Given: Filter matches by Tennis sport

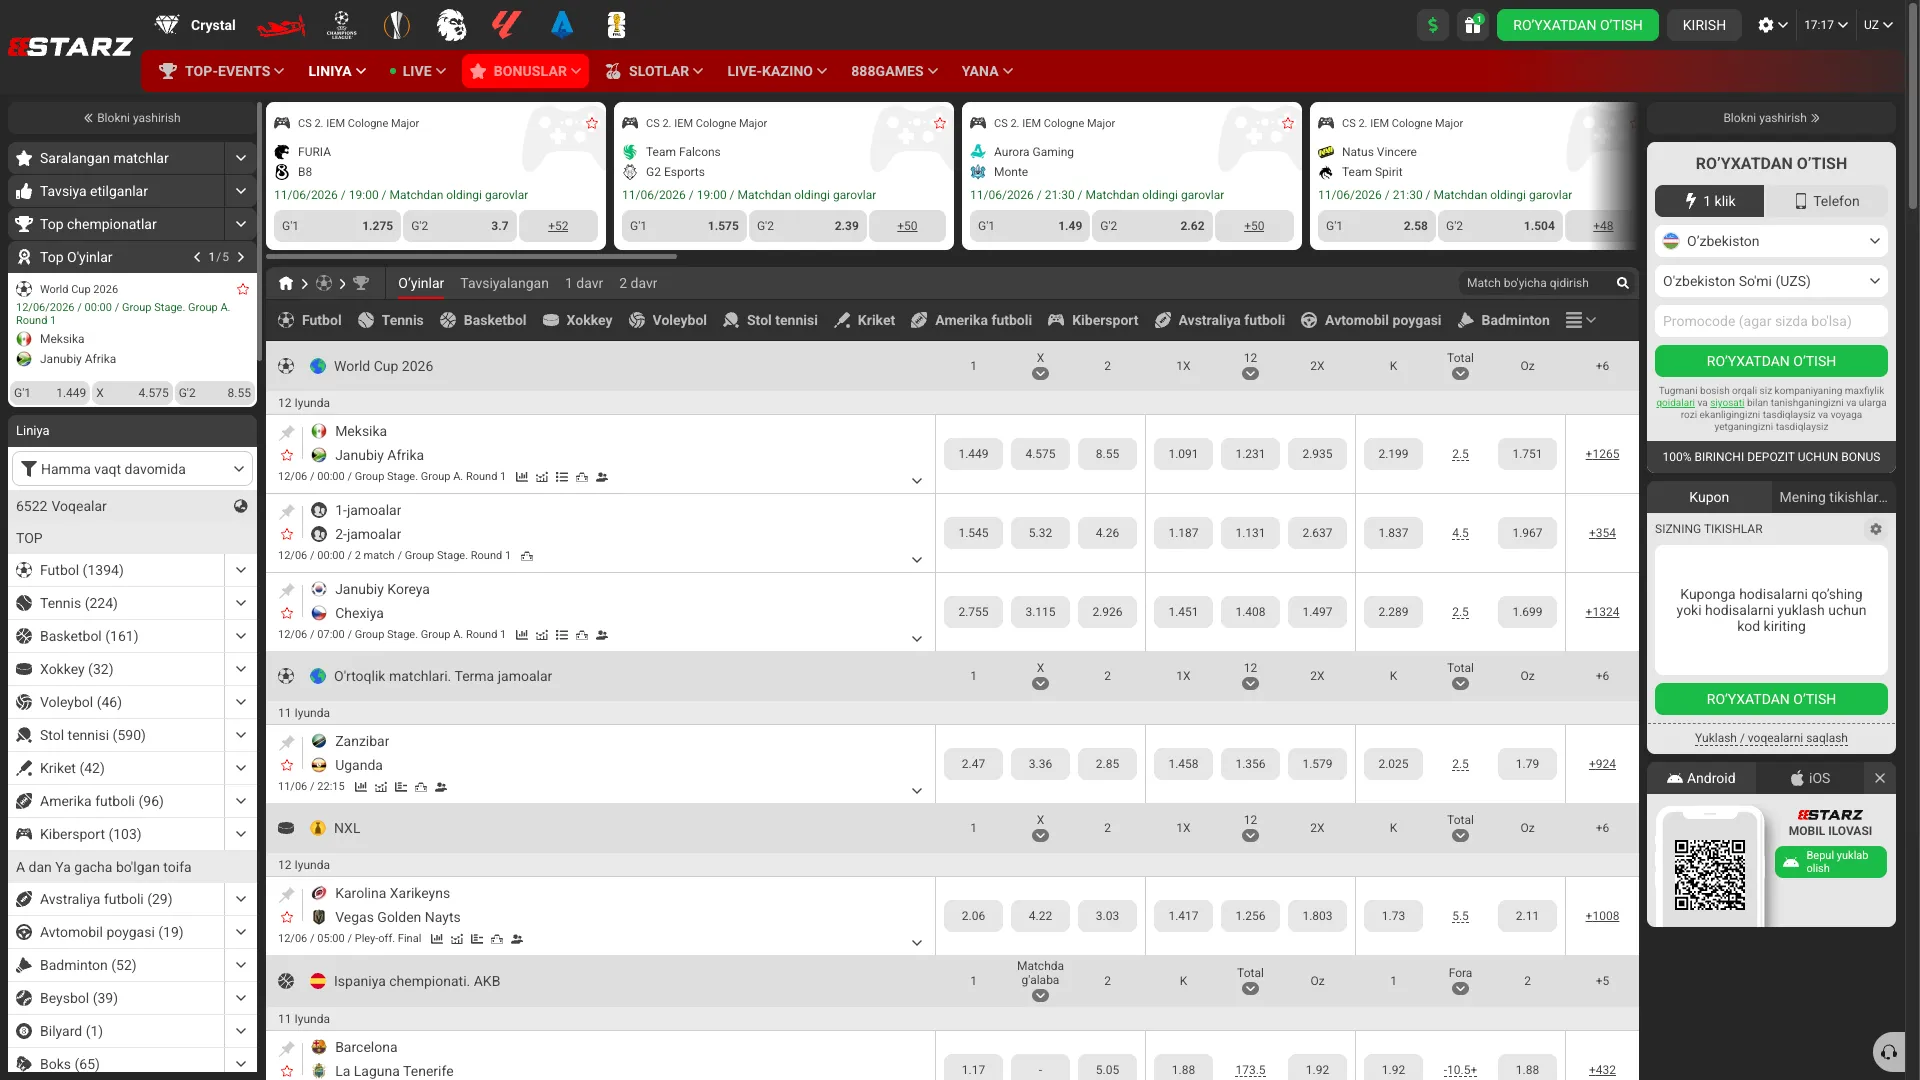Looking at the screenshot, I should tap(391, 320).
